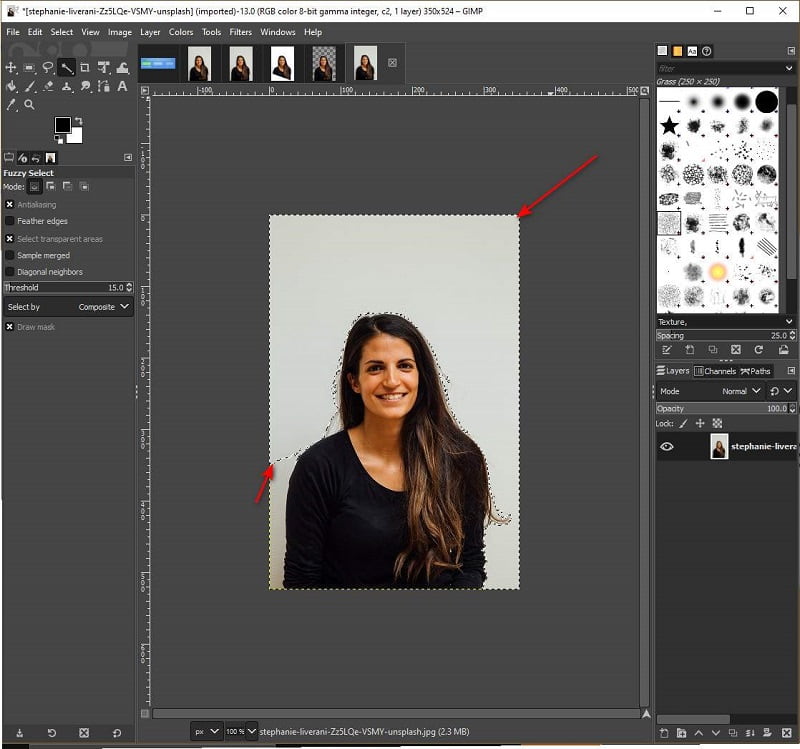This screenshot has width=800, height=749.
Task: Open the Filters menu
Action: click(240, 32)
